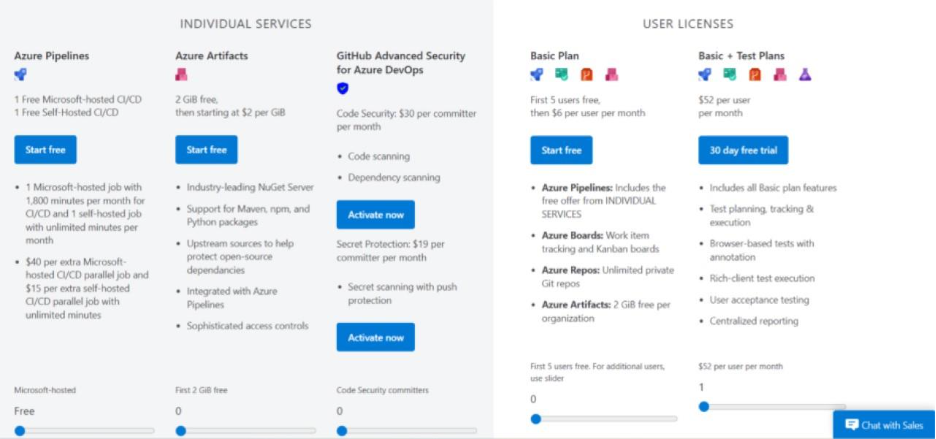Click the Microsoft-hosted slider handle

click(20, 431)
